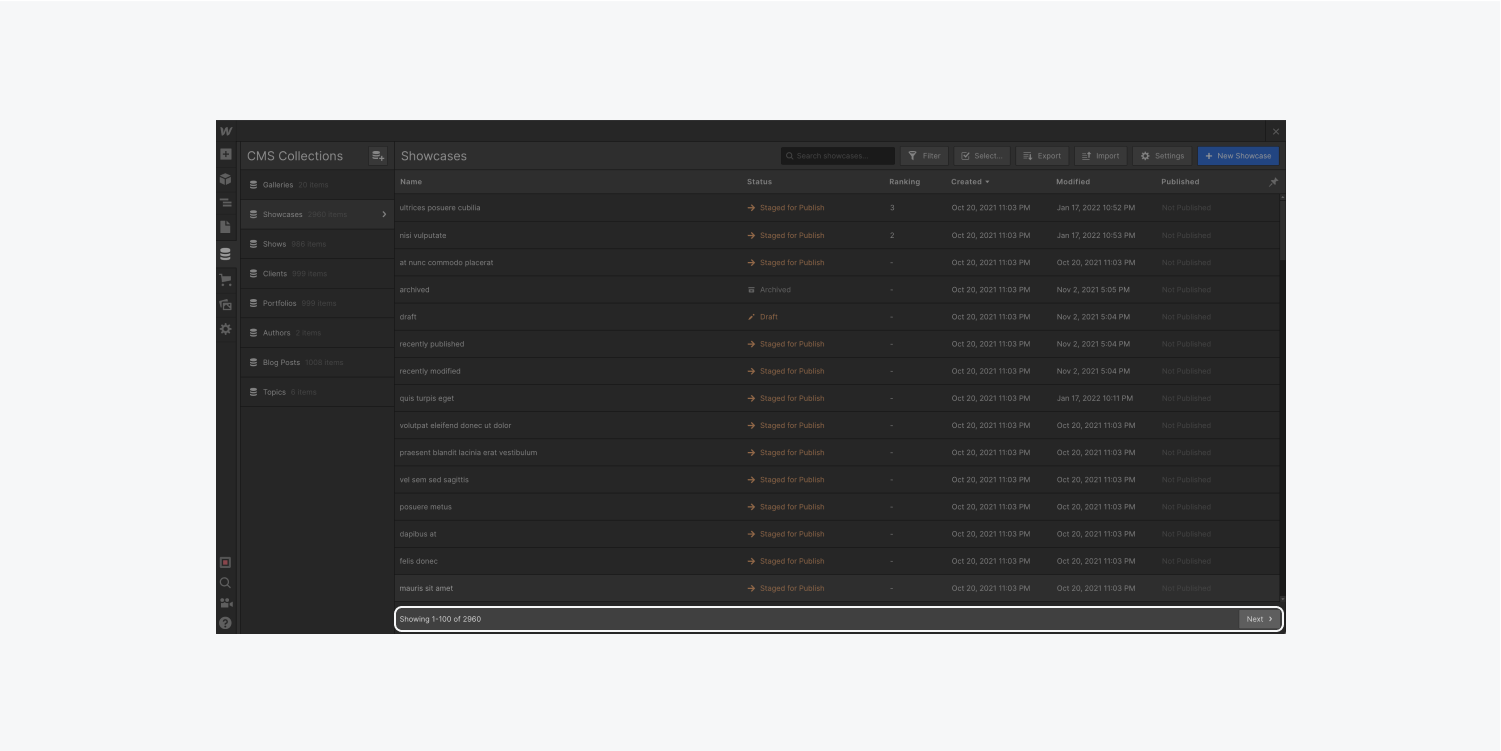Image resolution: width=1501 pixels, height=751 pixels.
Task: Open item 'quis turpis eget'
Action: [837, 398]
